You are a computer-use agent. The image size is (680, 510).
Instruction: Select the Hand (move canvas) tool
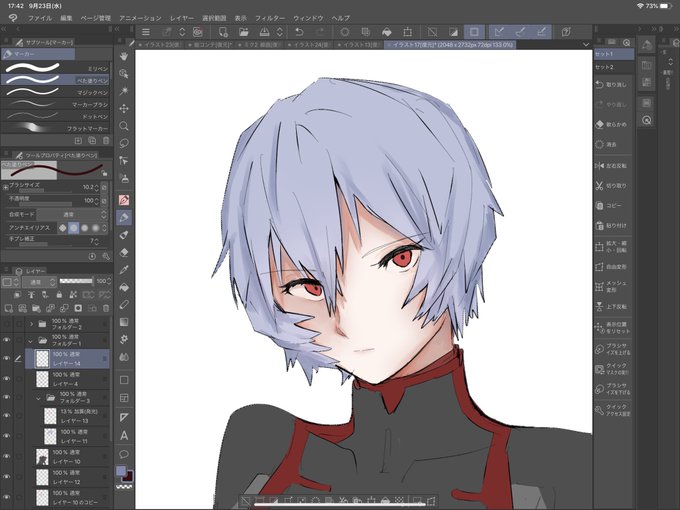coord(124,56)
